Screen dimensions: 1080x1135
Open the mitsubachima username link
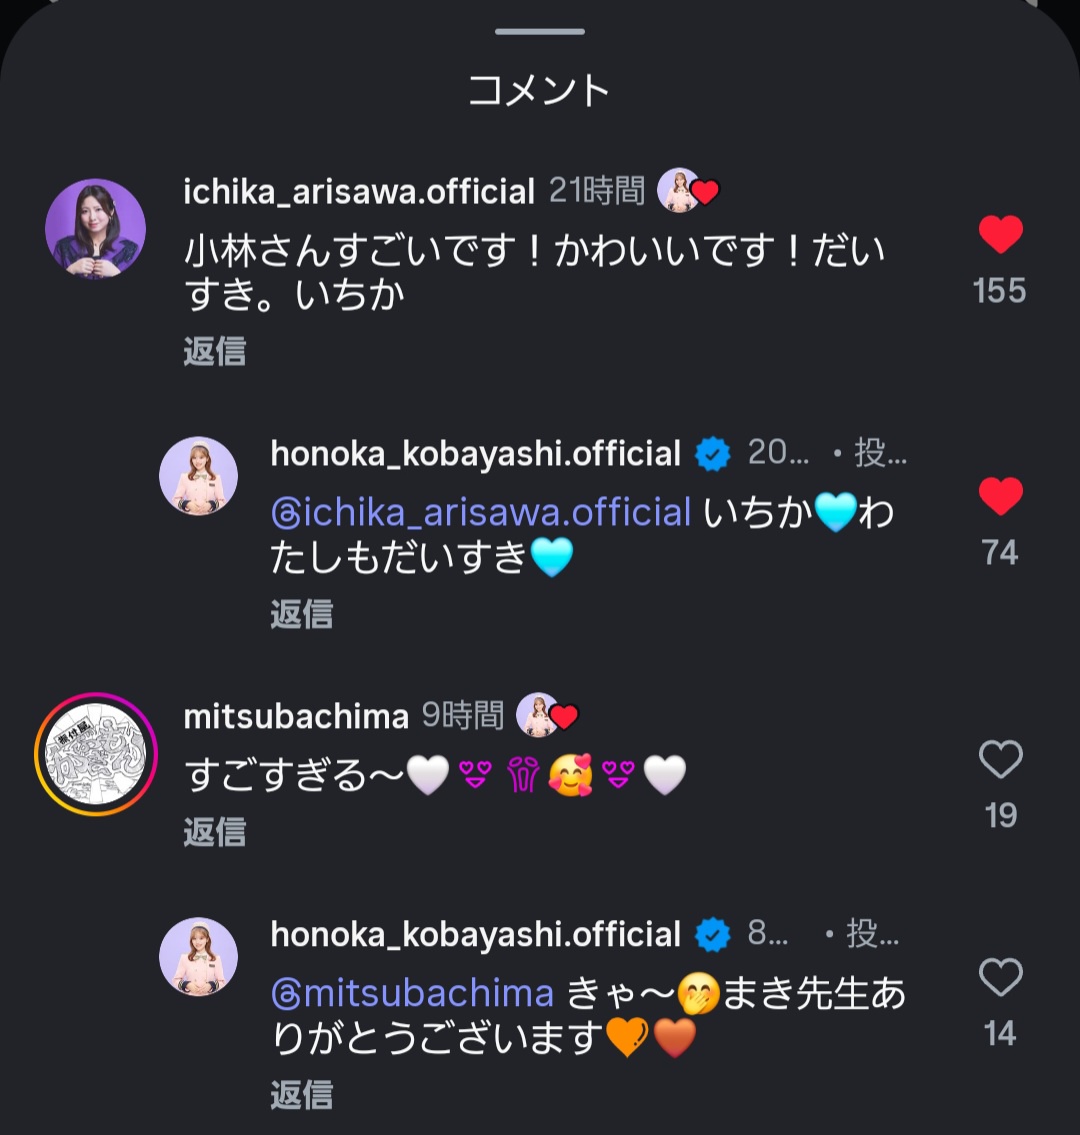[296, 716]
